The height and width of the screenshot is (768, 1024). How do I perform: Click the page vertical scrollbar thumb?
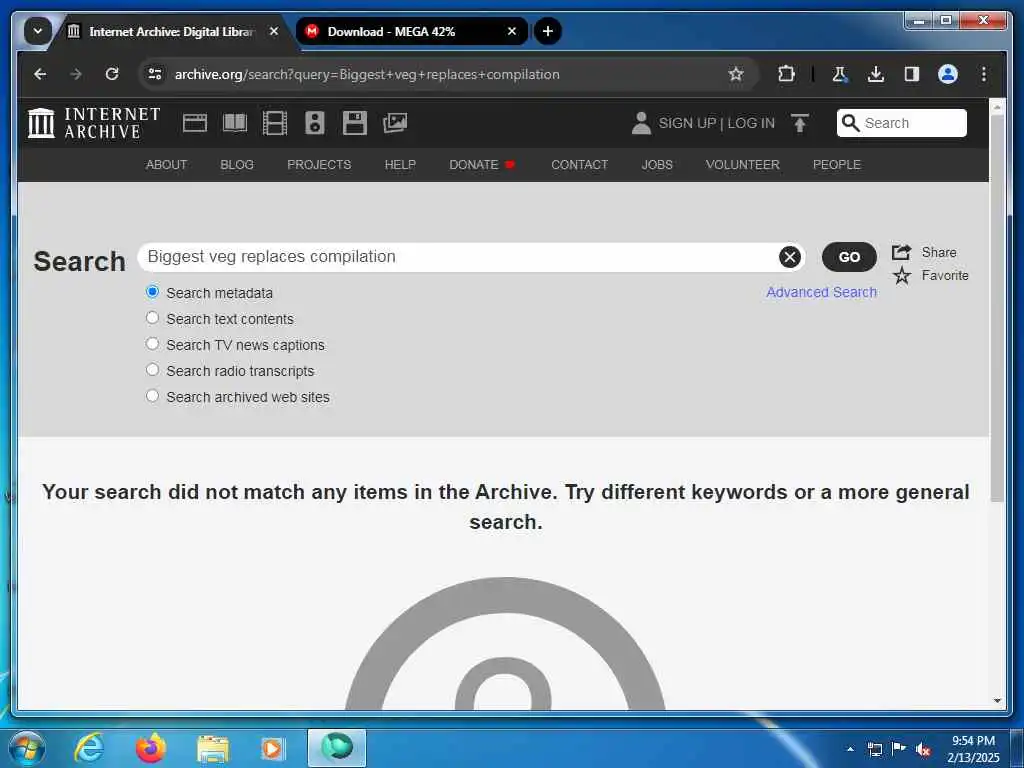[x=997, y=310]
